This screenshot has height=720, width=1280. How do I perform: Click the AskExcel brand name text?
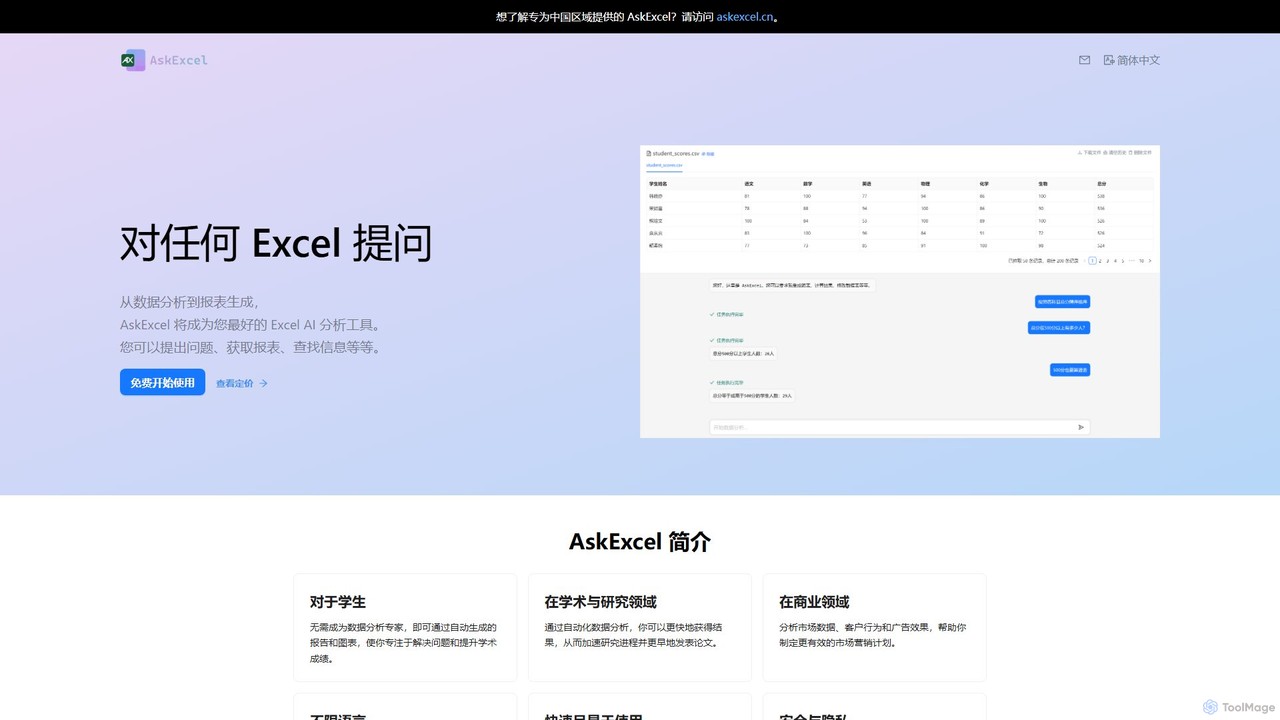(x=179, y=60)
